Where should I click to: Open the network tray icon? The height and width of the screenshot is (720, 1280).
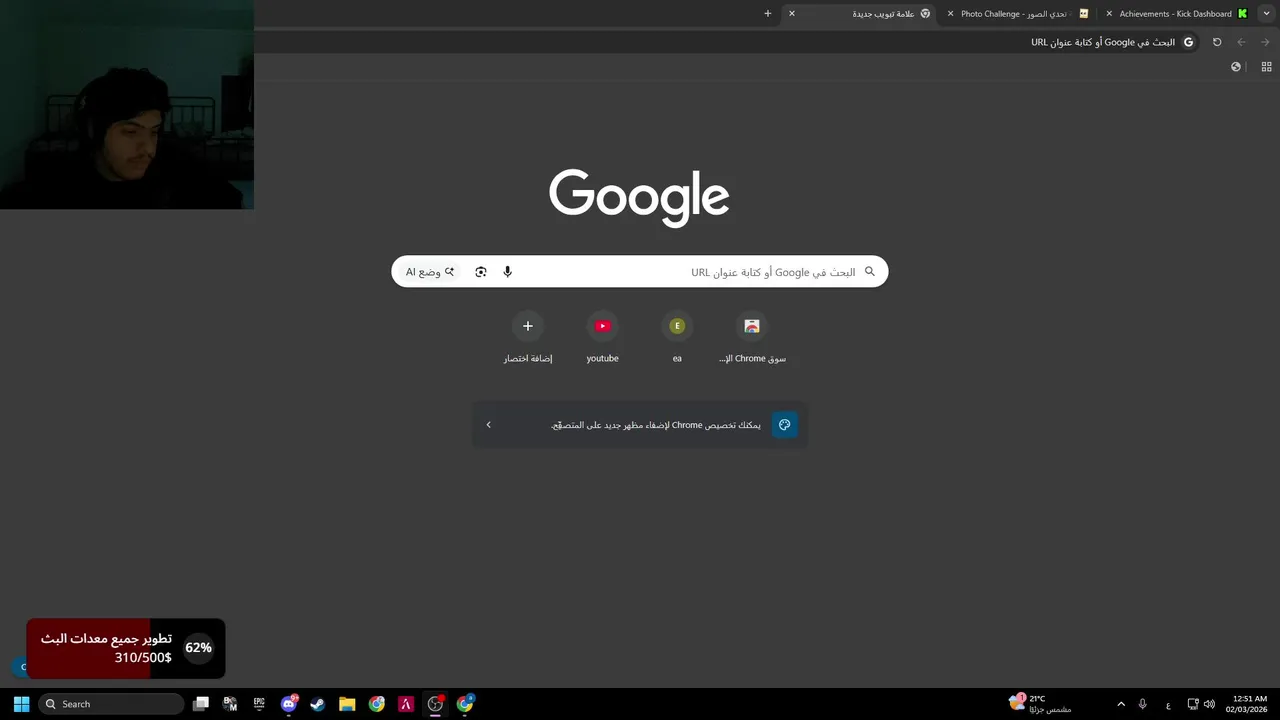[1193, 704]
